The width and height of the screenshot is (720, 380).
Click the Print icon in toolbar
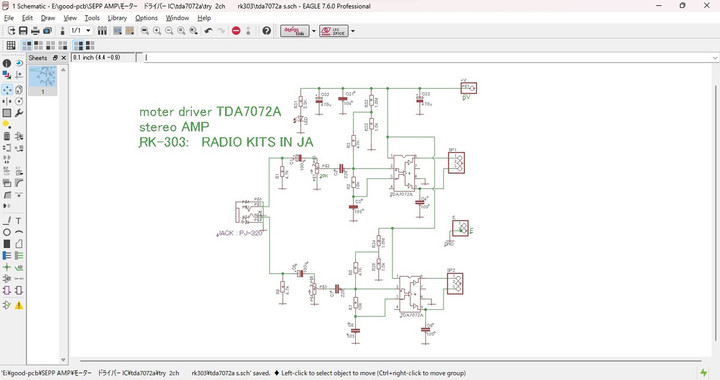tap(35, 31)
